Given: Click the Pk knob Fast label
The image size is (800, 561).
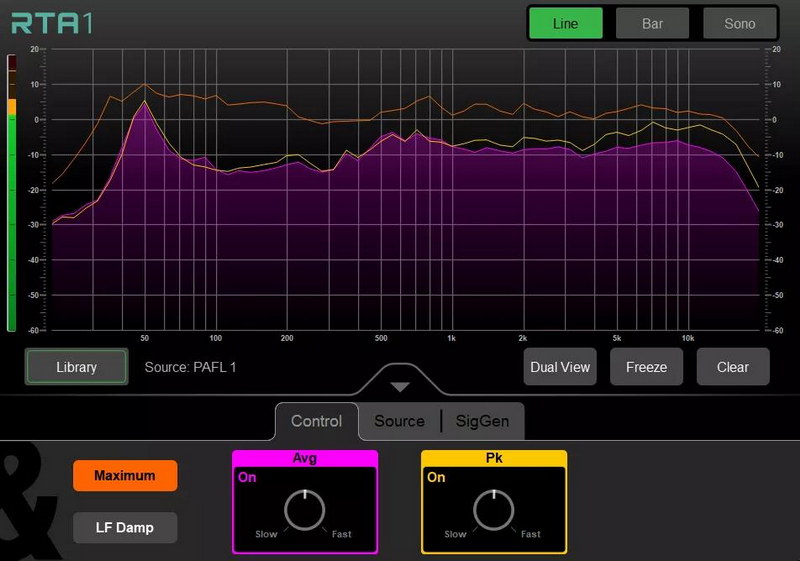Looking at the screenshot, I should 531,534.
